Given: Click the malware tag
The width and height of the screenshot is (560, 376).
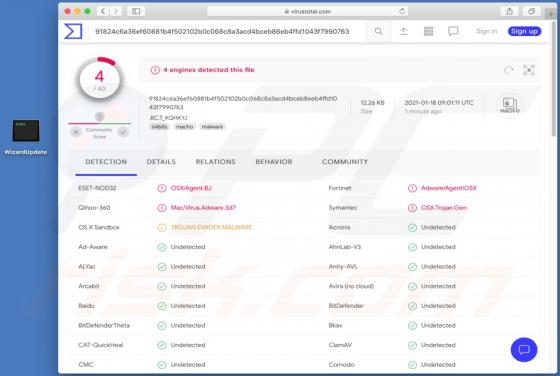Looking at the screenshot, I should pyautogui.click(x=212, y=127).
